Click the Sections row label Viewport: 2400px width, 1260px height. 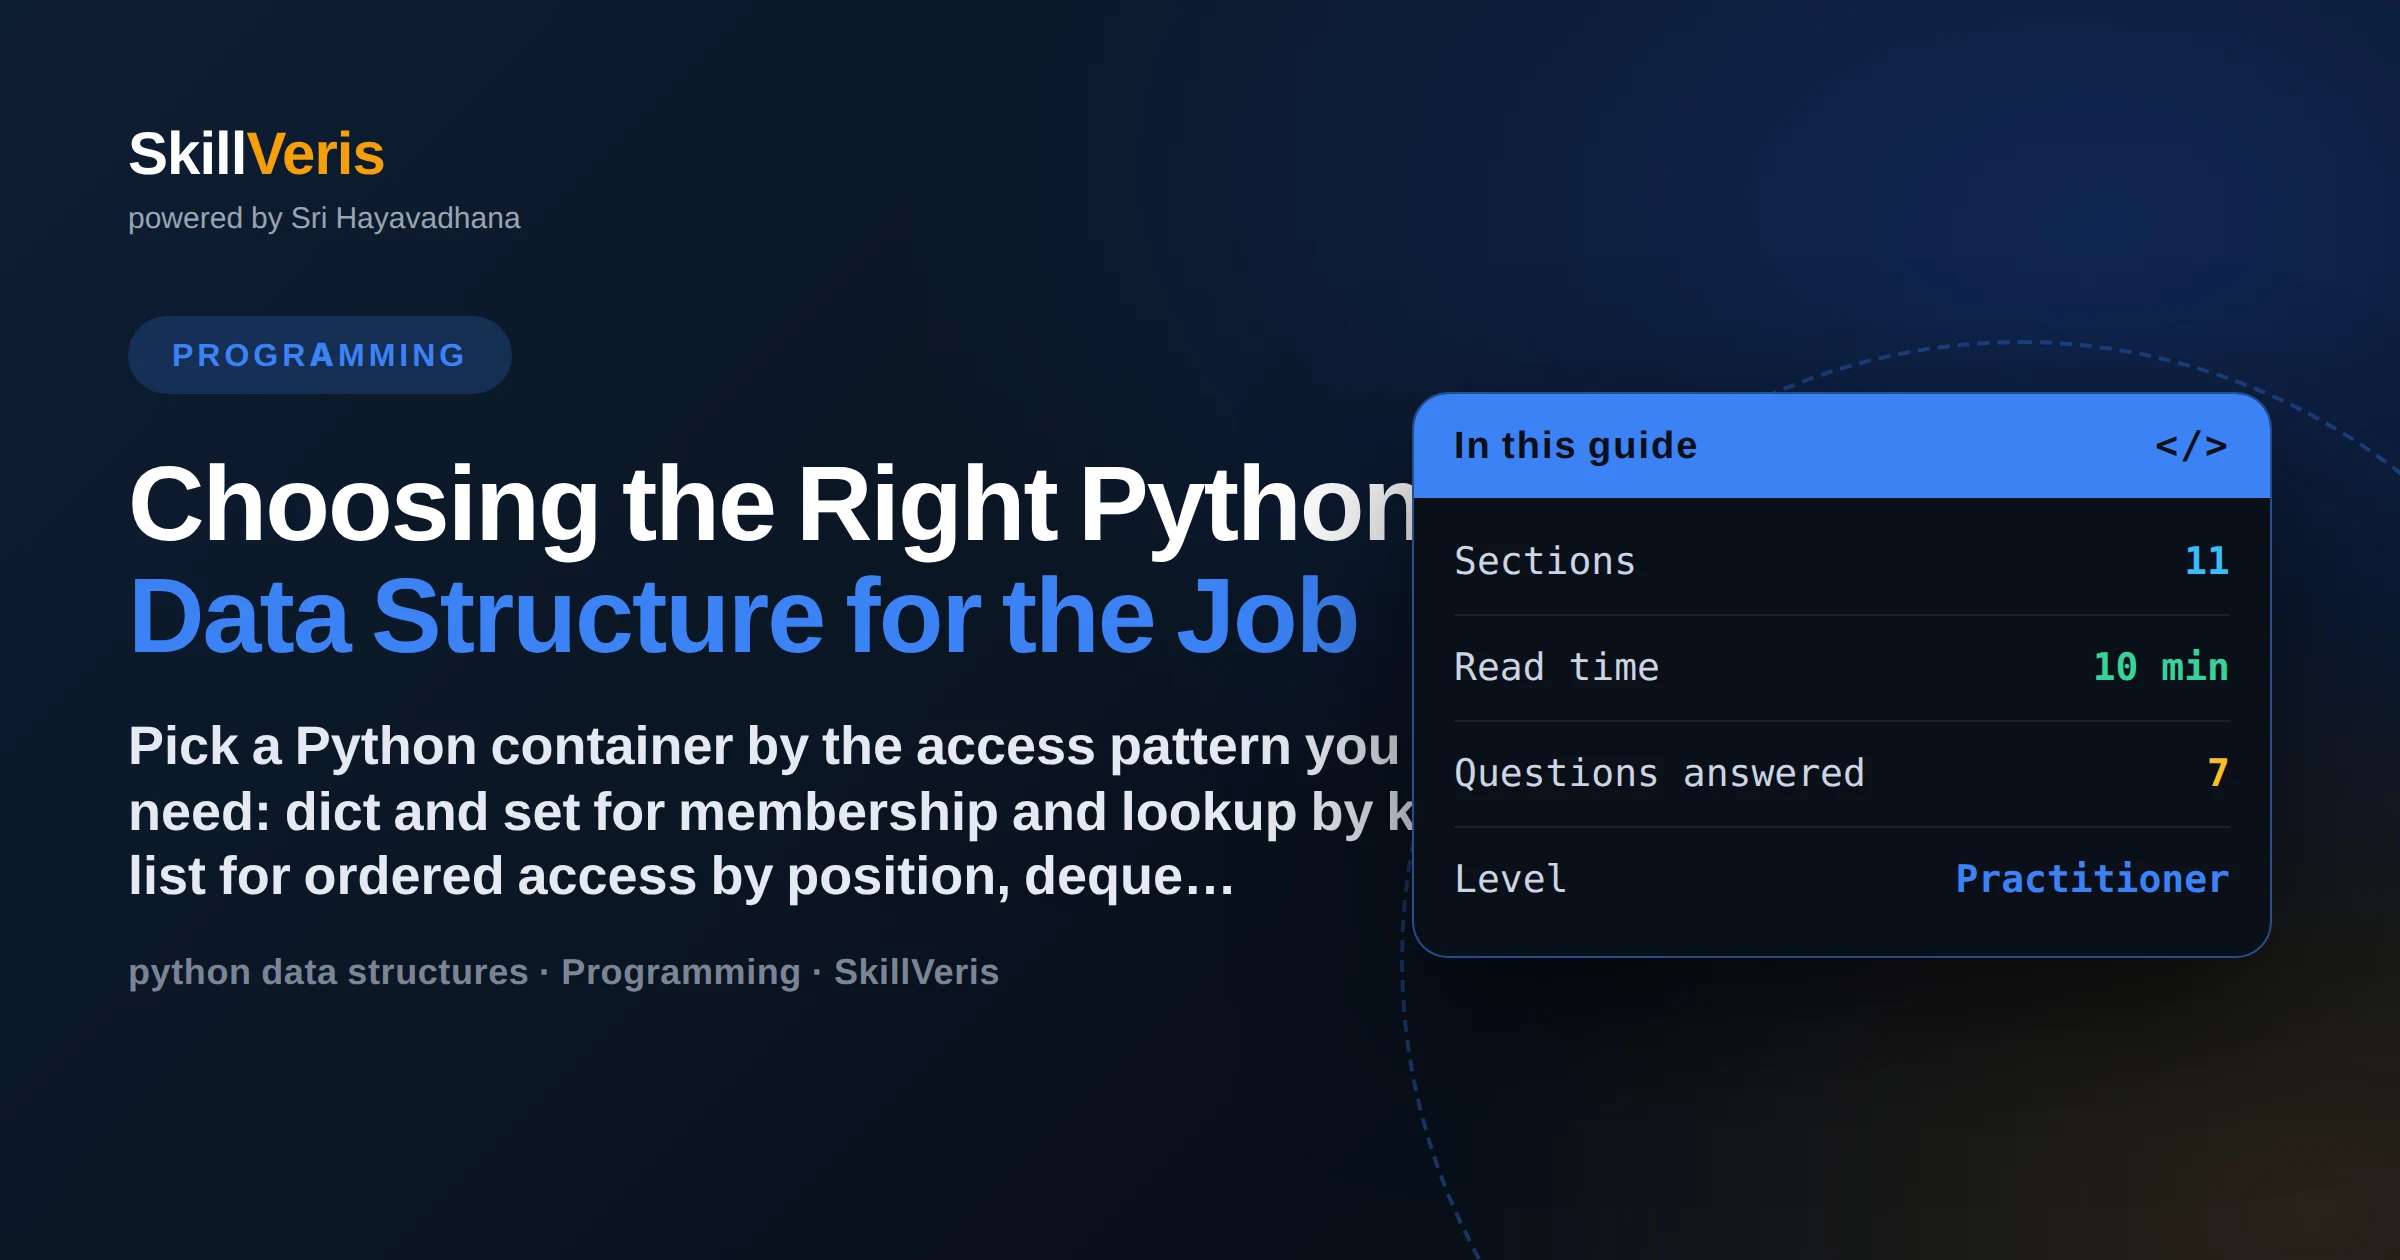(1545, 561)
